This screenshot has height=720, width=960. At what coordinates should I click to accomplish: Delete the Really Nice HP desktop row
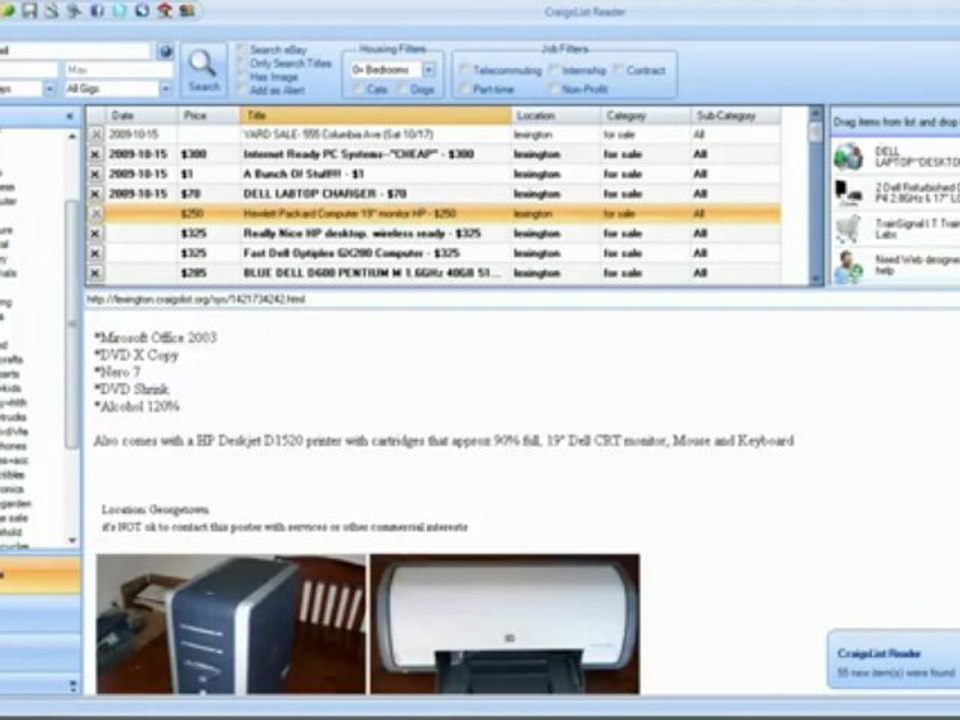pyautogui.click(x=95, y=233)
